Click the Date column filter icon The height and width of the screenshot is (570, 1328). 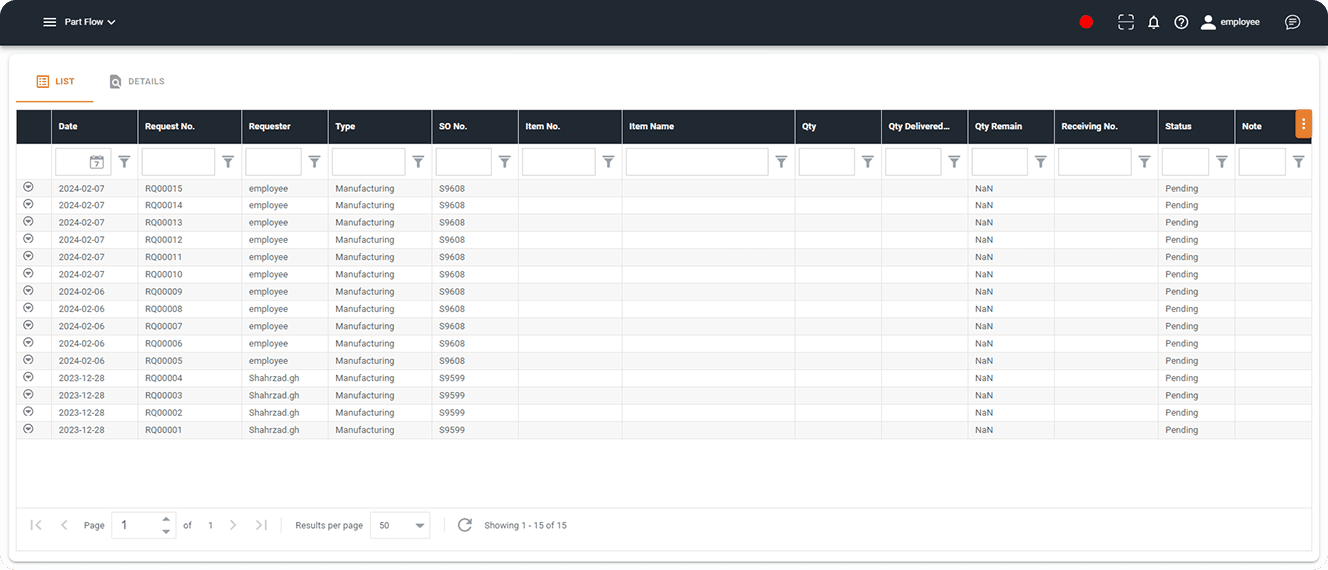click(124, 162)
